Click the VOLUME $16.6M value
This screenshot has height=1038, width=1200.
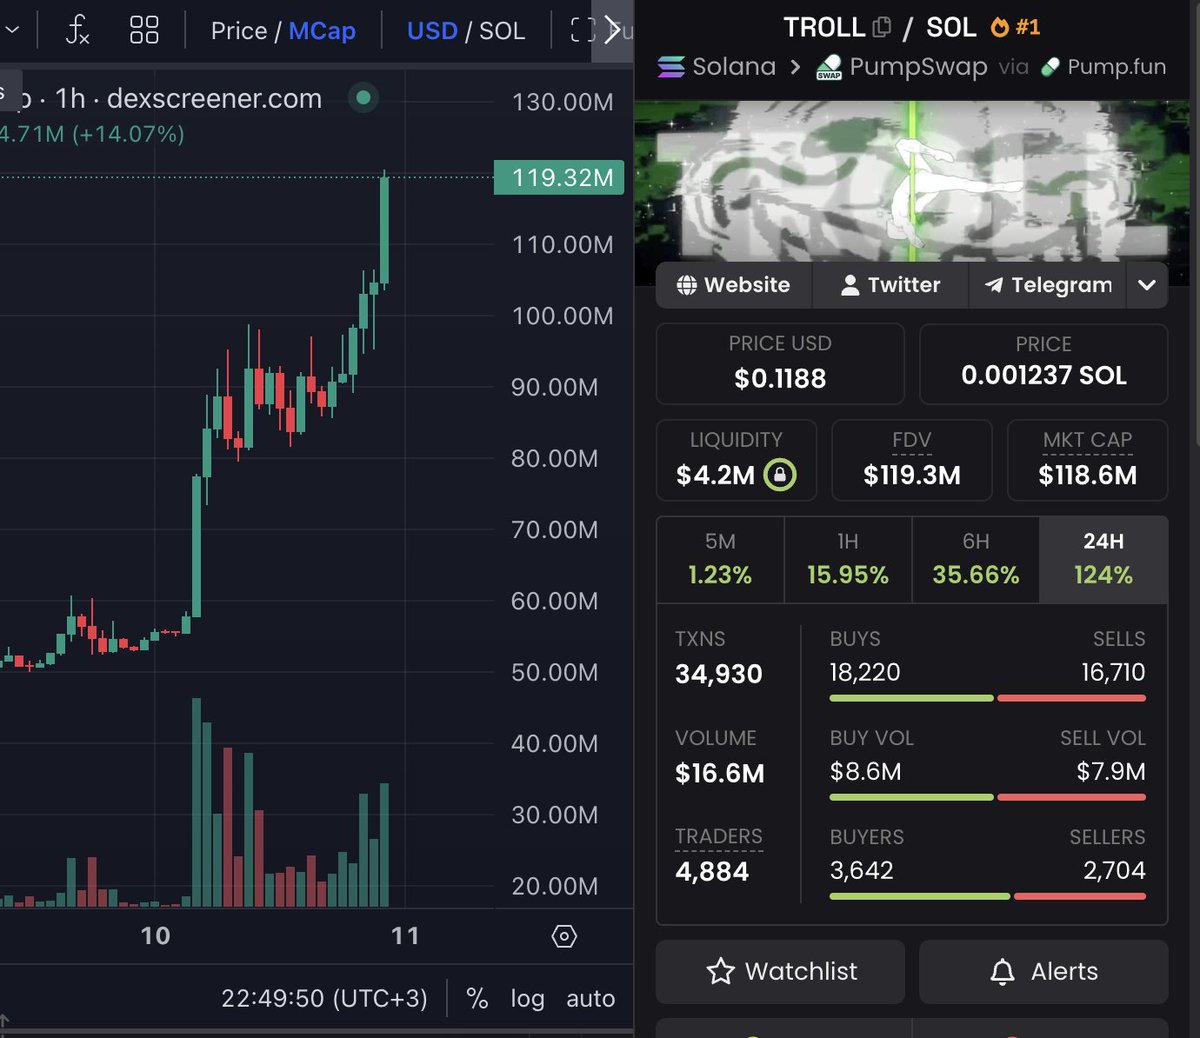coord(720,773)
